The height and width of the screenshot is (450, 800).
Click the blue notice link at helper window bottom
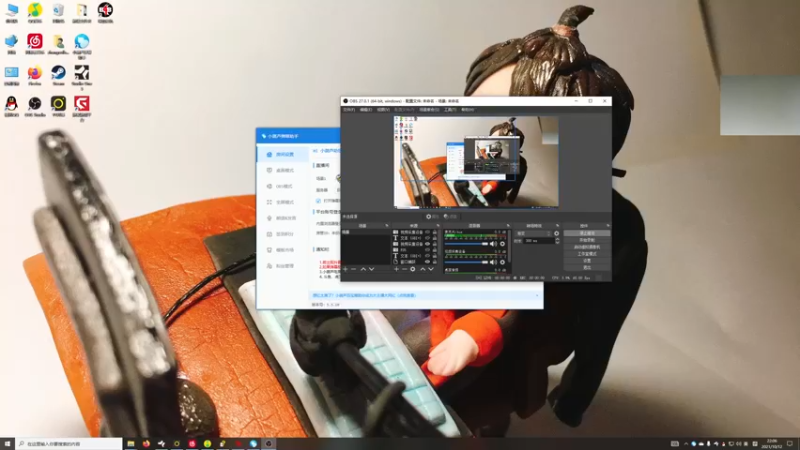click(x=364, y=295)
